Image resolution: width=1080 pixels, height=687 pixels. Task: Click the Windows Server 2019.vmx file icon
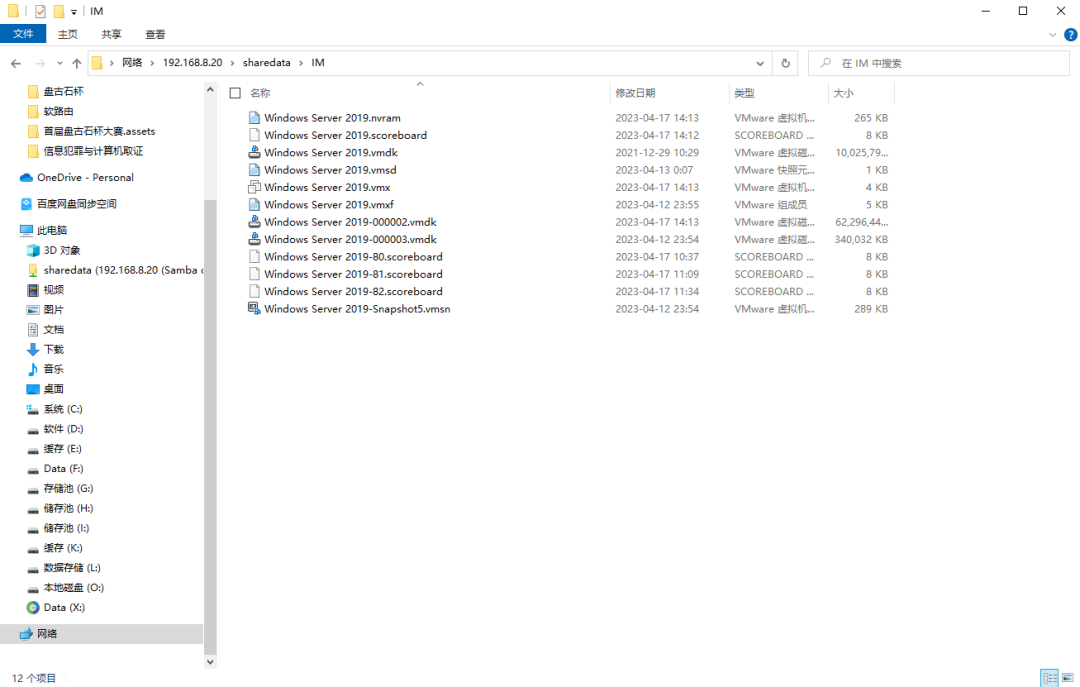(x=254, y=187)
